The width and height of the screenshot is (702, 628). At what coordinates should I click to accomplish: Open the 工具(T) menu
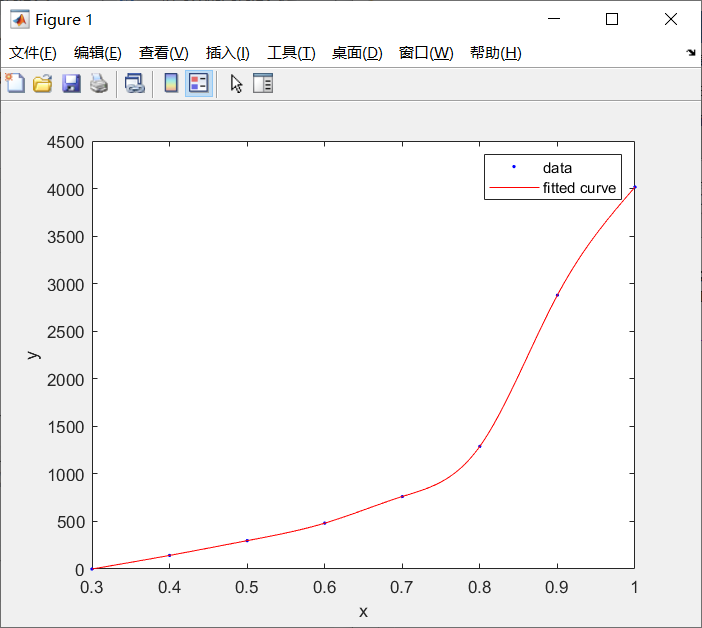point(291,53)
